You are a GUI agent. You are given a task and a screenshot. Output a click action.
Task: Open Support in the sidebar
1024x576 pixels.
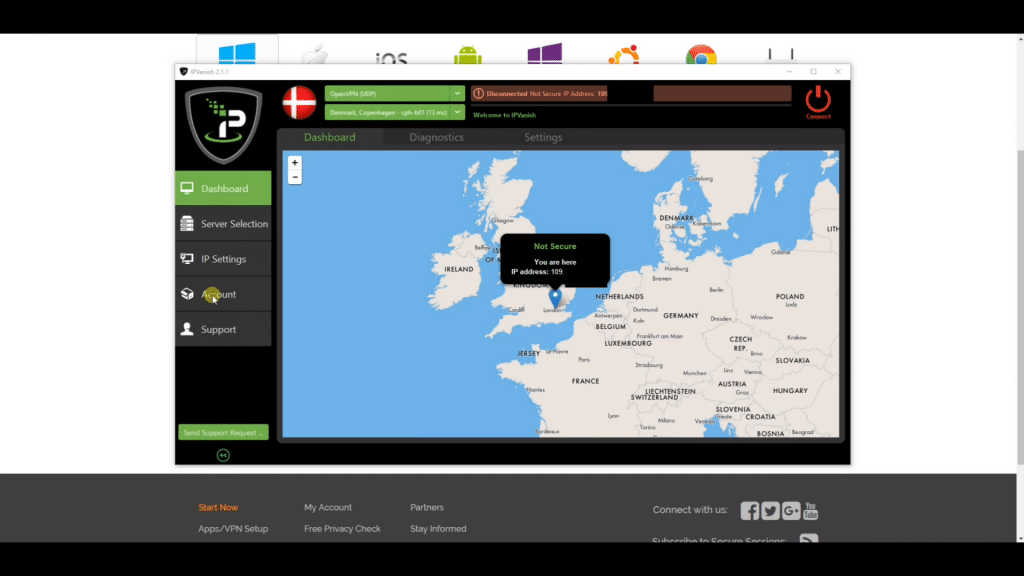[x=223, y=329]
